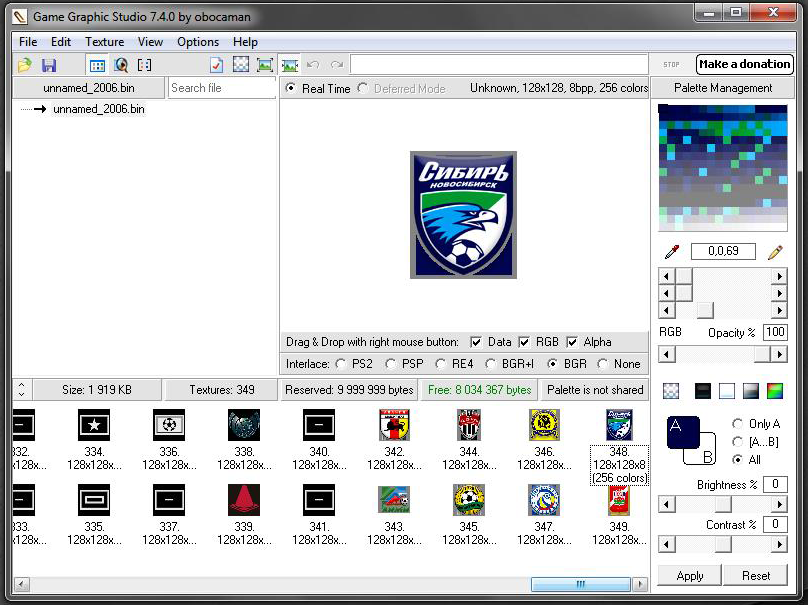Click the Brightness % value field
The height and width of the screenshot is (605, 808).
tap(775, 484)
